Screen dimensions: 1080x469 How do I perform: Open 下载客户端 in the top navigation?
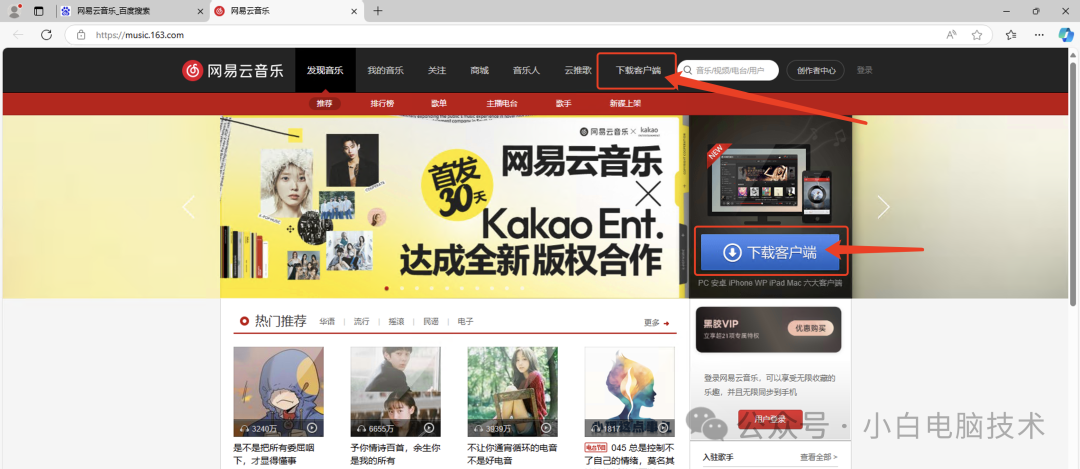point(637,70)
